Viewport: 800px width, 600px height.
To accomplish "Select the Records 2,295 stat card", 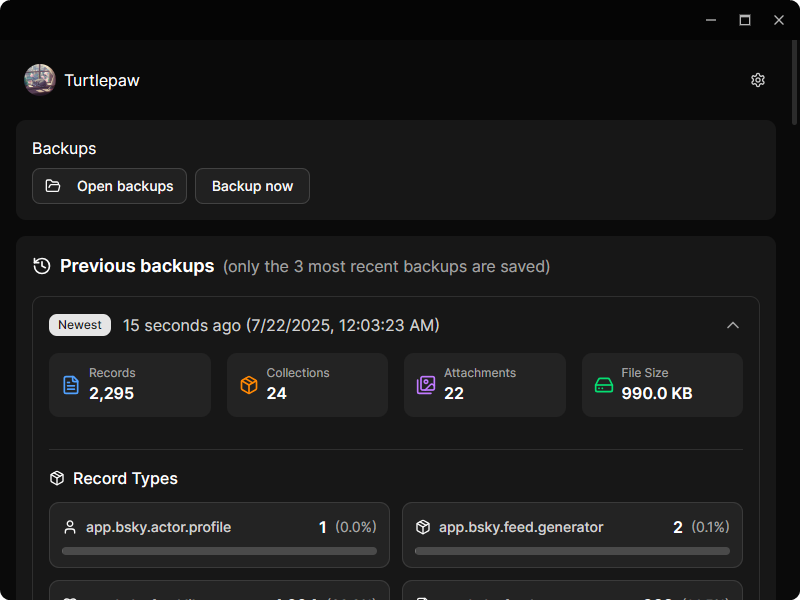I will click(130, 384).
